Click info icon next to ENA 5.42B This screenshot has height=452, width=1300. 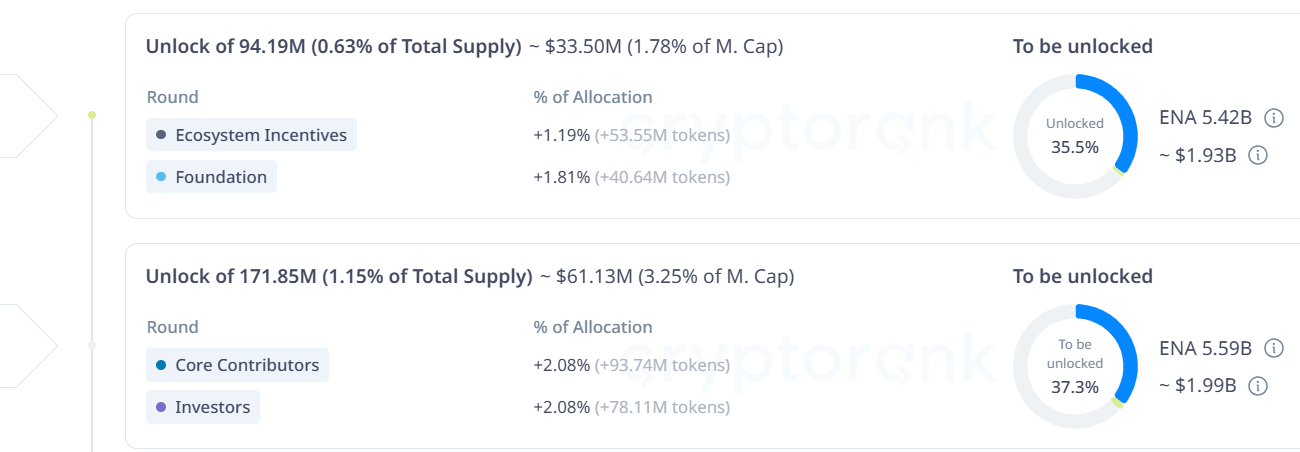(1274, 118)
